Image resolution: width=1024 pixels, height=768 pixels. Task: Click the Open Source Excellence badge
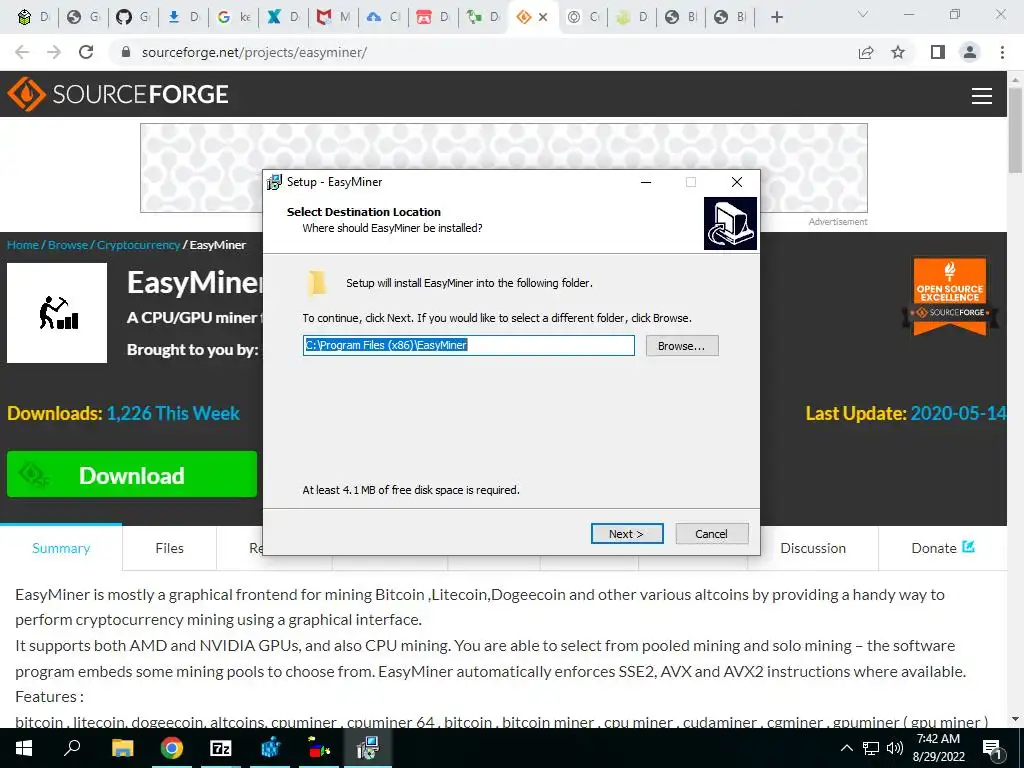pyautogui.click(x=950, y=295)
